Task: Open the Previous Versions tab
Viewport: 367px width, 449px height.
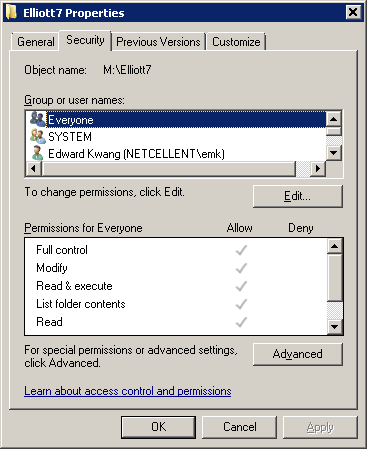Action: pyautogui.click(x=158, y=42)
